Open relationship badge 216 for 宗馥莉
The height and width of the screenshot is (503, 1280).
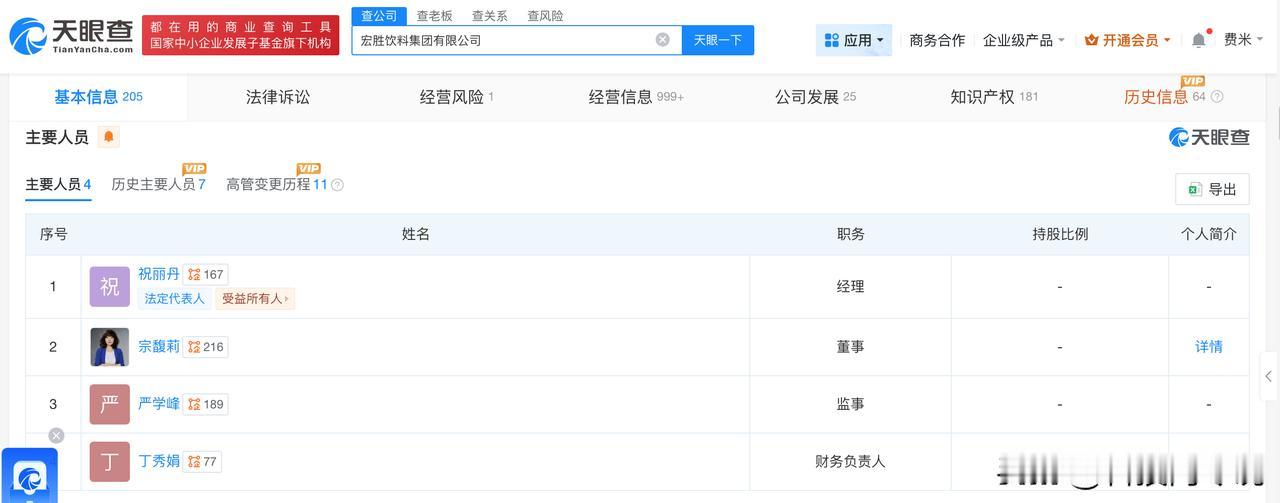(x=206, y=347)
